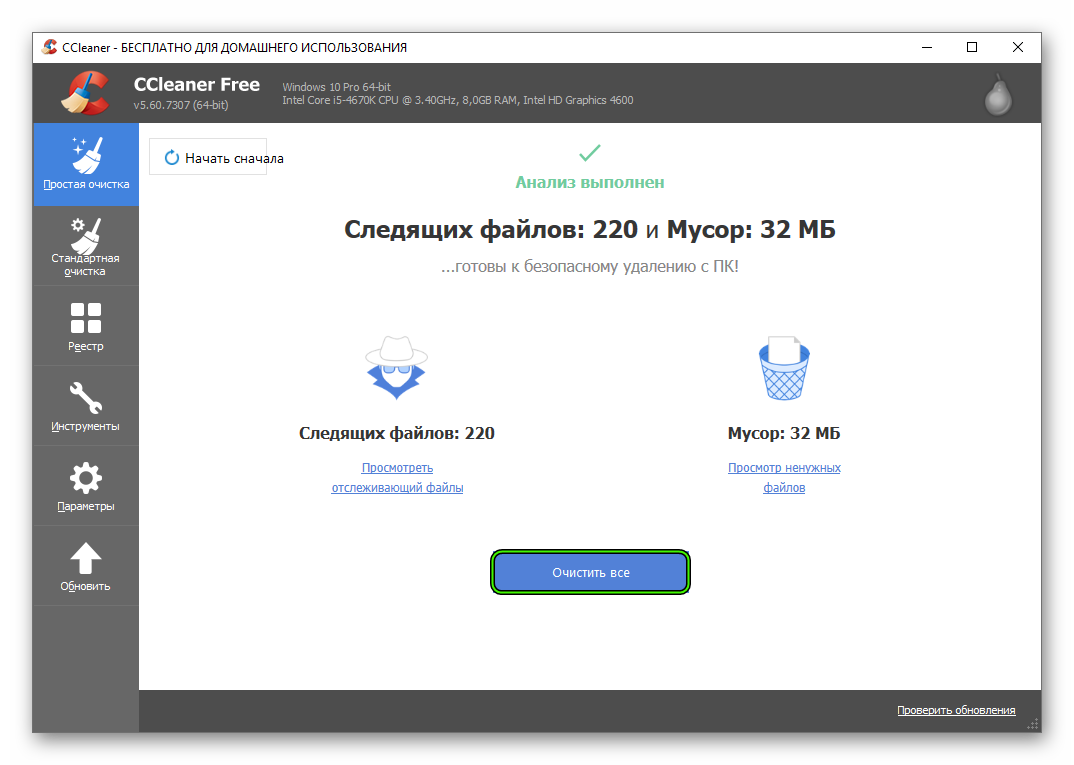Click the pear icon in the header
The height and width of the screenshot is (765, 1074).
coord(997,93)
